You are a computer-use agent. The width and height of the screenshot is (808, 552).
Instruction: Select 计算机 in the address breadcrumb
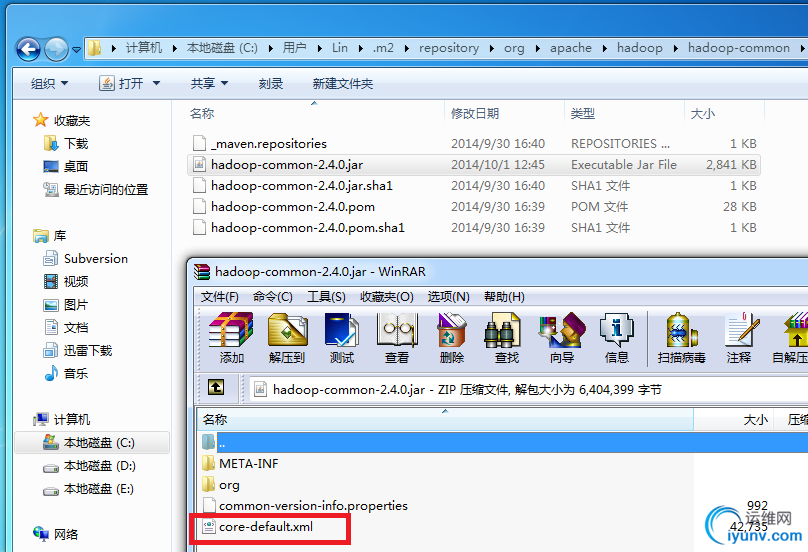[144, 48]
